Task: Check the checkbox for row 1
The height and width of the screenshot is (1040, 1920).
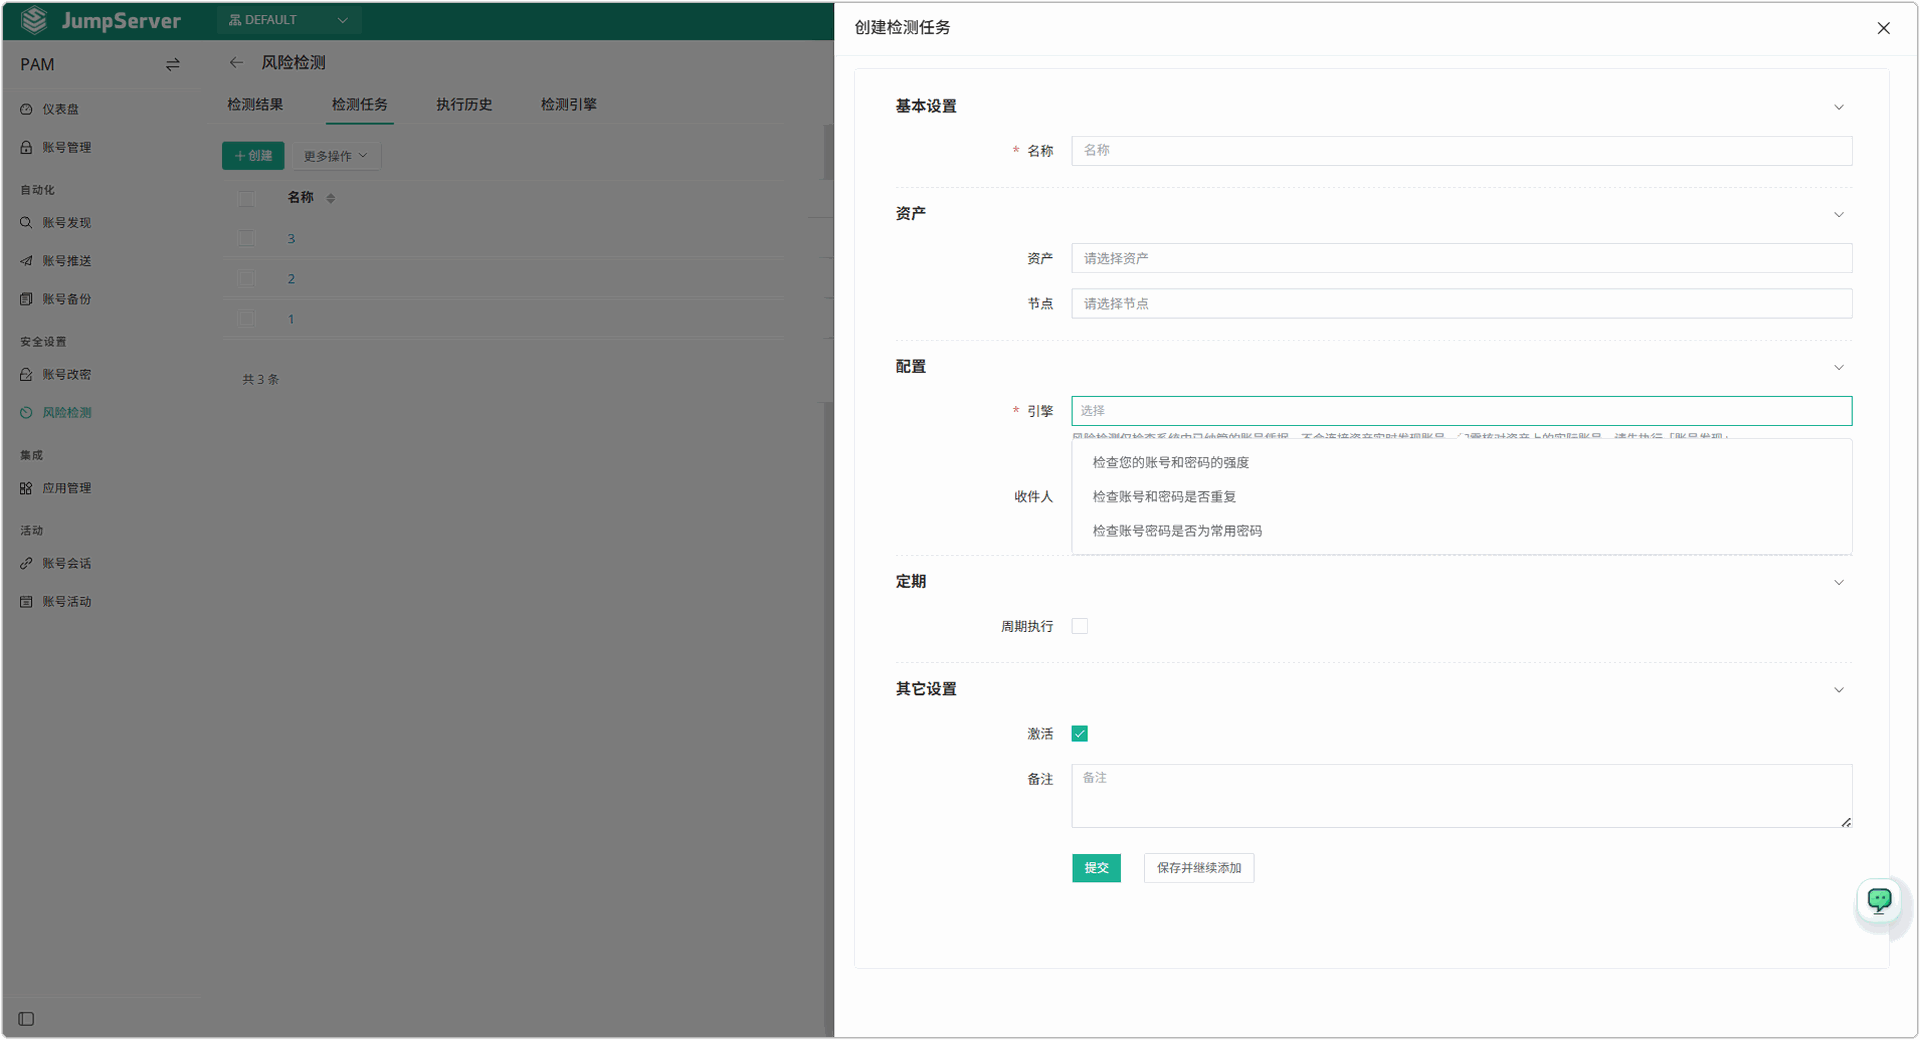Action: point(246,319)
